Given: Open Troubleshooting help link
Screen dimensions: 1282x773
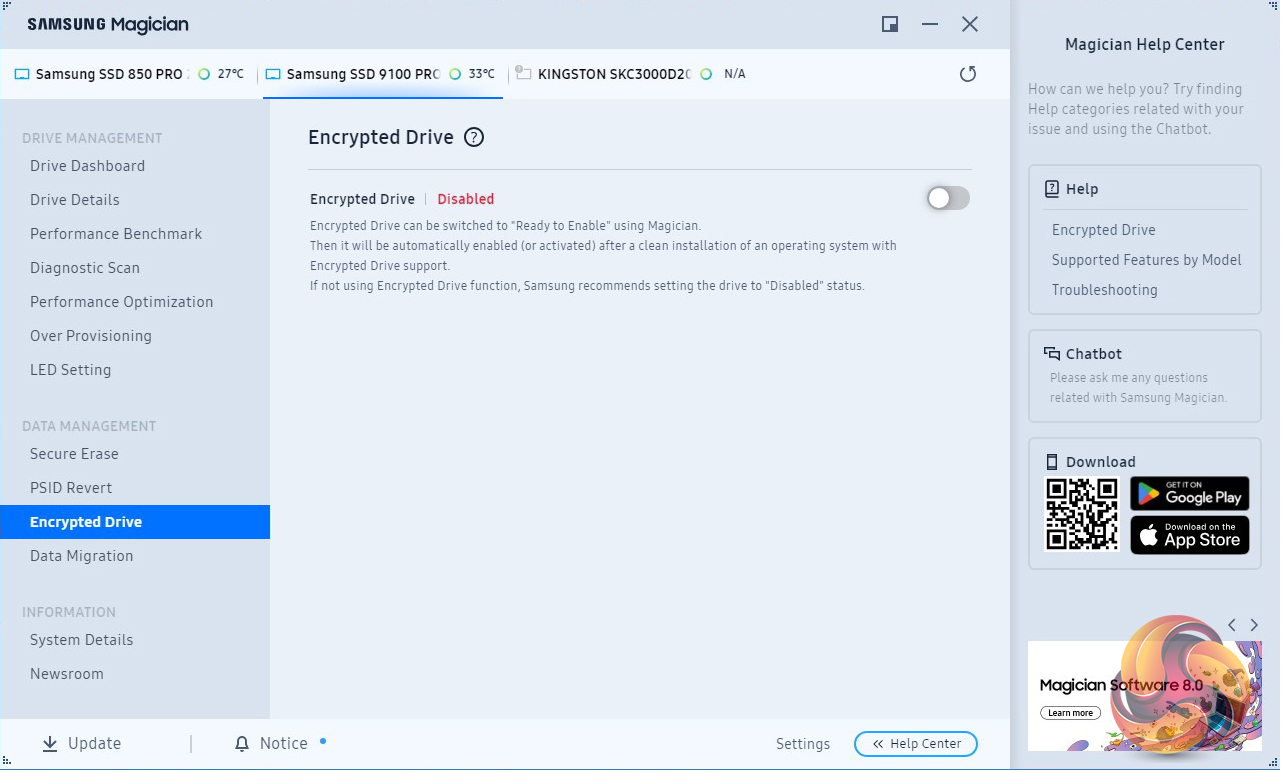Looking at the screenshot, I should [1104, 290].
